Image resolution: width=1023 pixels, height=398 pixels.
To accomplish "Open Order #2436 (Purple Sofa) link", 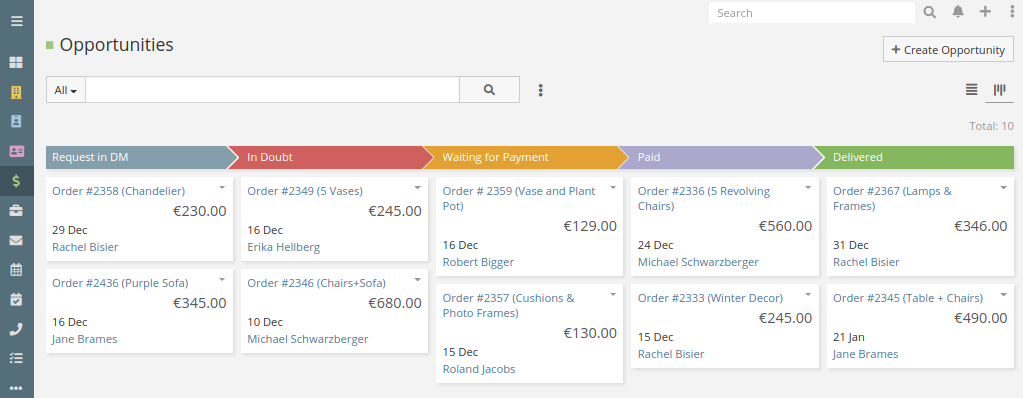I will (x=120, y=283).
